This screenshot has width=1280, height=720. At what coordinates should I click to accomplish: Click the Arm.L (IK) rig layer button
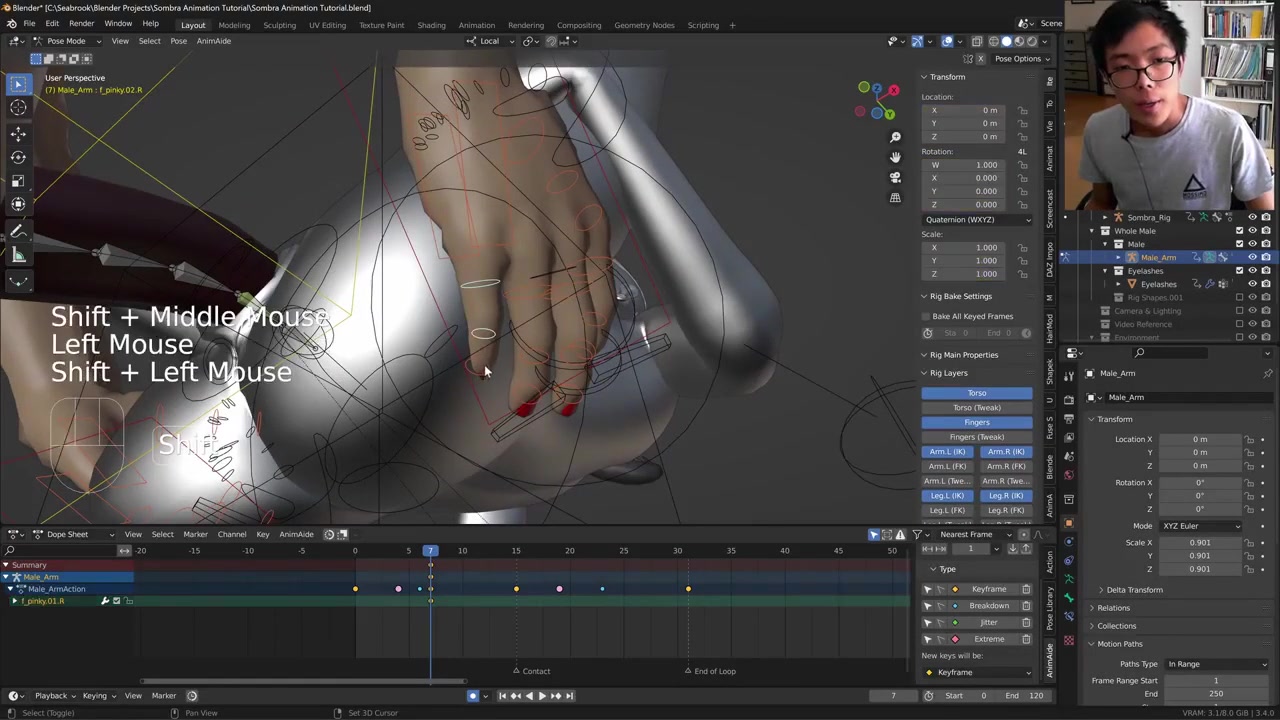pos(947,452)
